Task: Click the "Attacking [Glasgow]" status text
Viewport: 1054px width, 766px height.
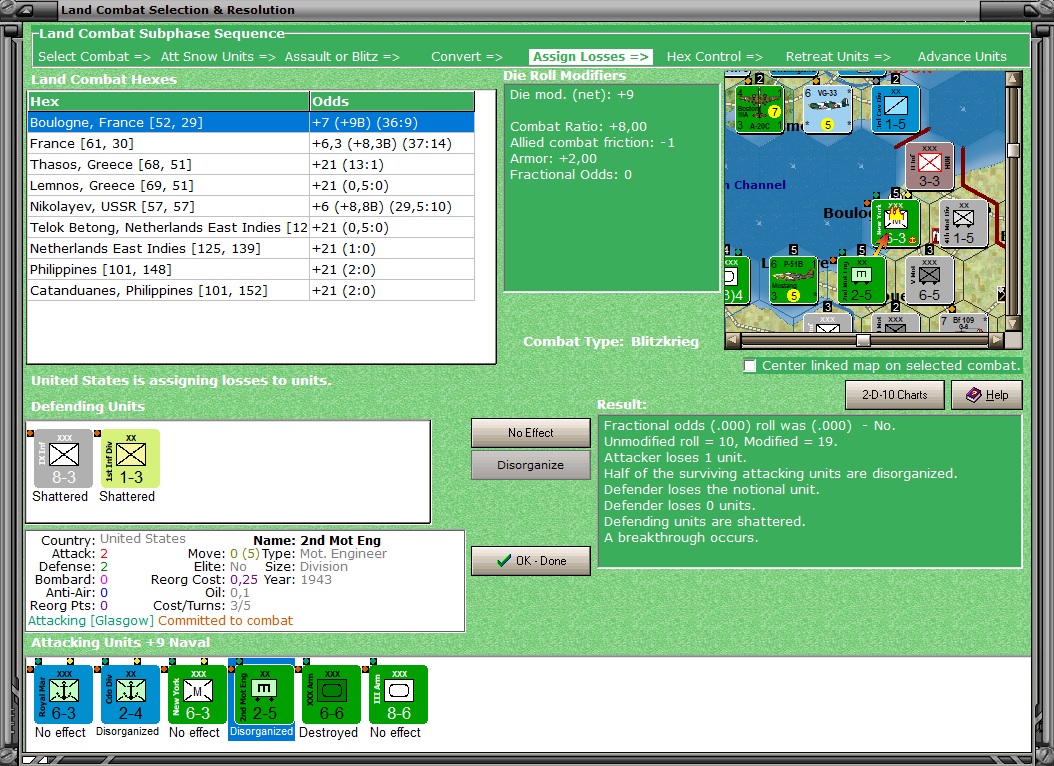Action: point(91,620)
